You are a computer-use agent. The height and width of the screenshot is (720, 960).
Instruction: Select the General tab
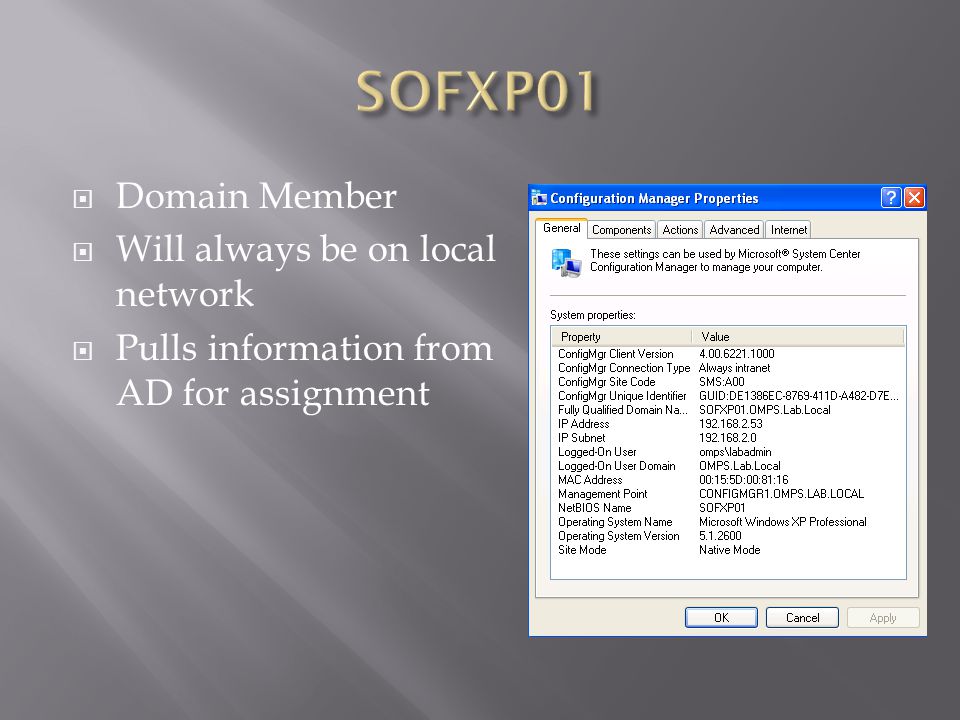point(561,228)
